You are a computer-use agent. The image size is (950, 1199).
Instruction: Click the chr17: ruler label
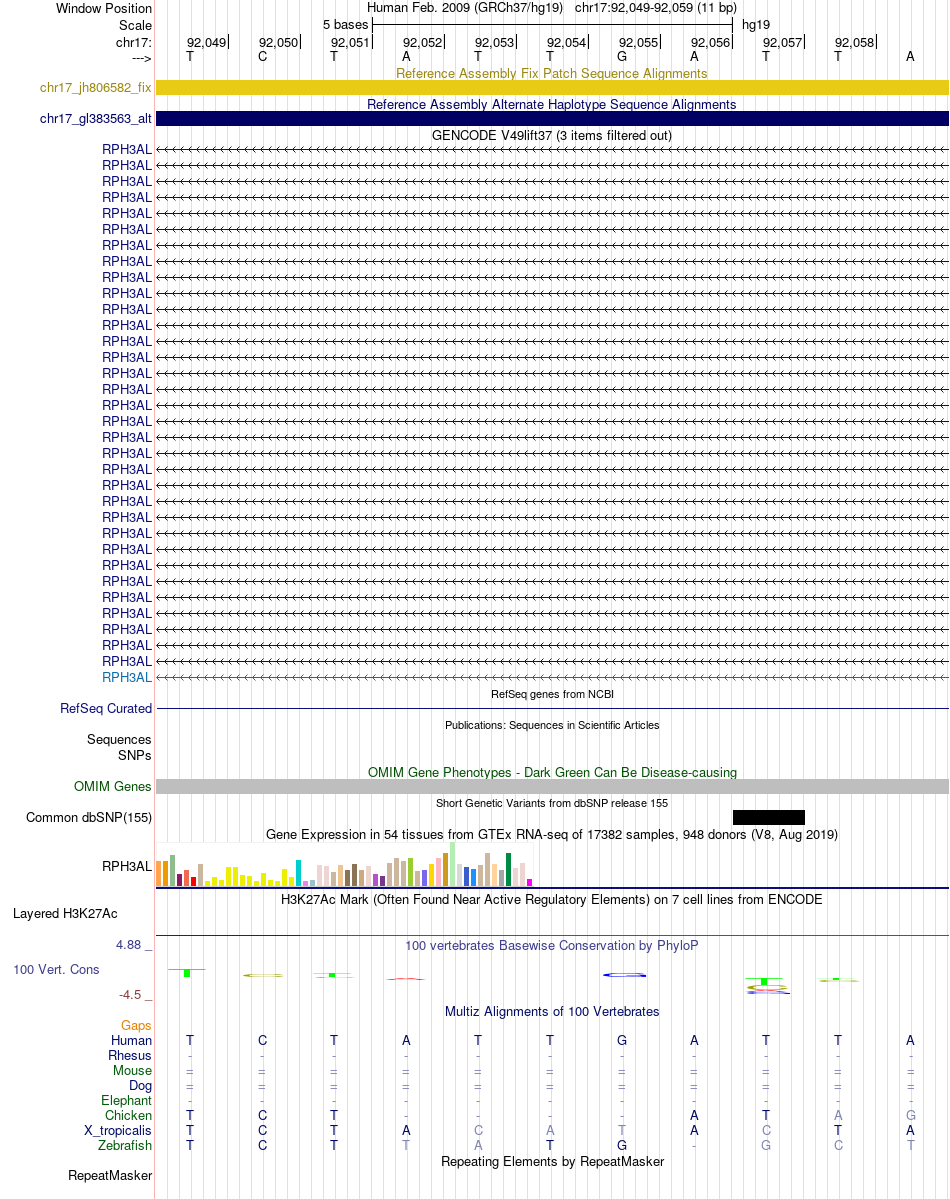(134, 42)
